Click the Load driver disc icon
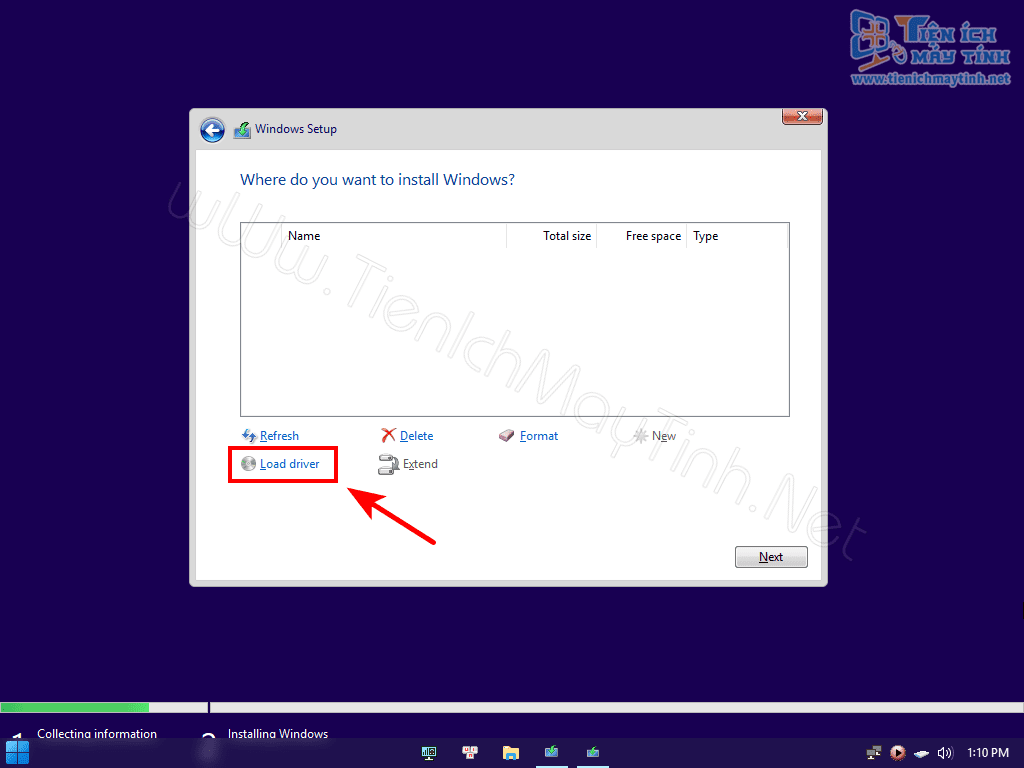The height and width of the screenshot is (768, 1024). click(x=248, y=464)
